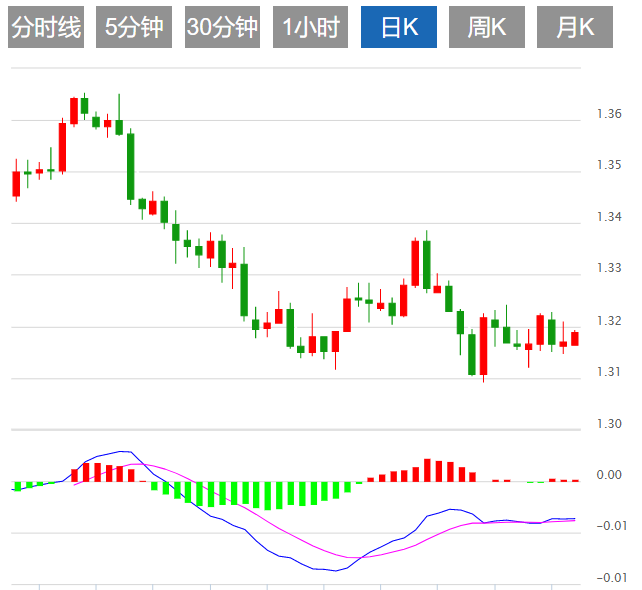The width and height of the screenshot is (642, 590).
Task: Click the 1.32 price axis label
Action: (x=609, y=320)
